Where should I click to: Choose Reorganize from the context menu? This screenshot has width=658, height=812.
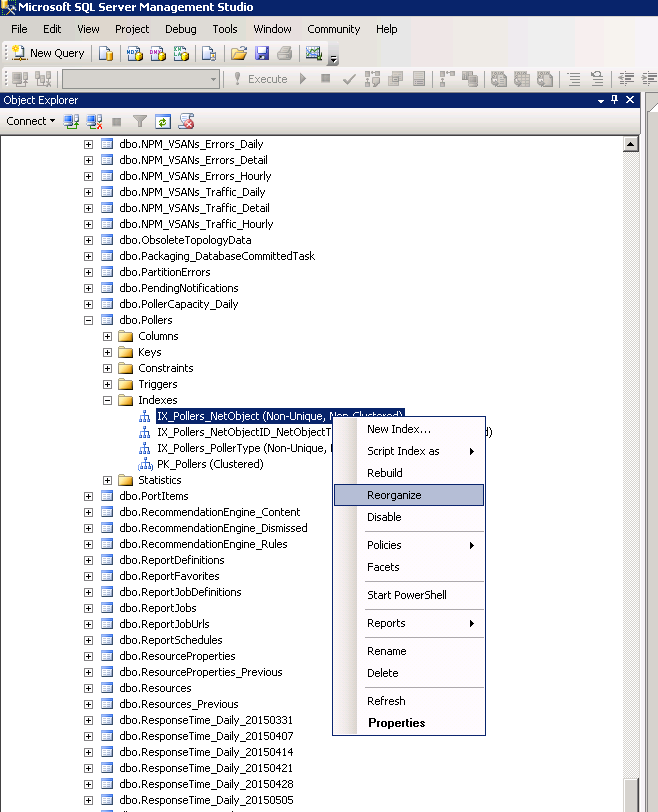click(x=409, y=495)
